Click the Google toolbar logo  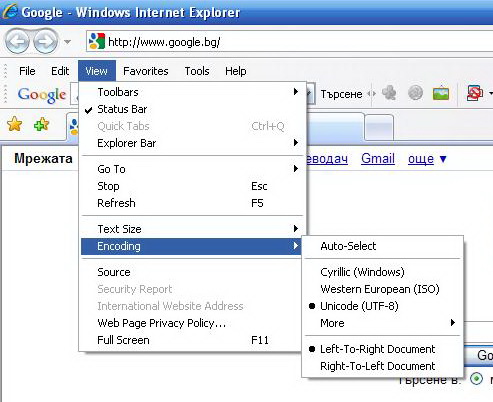pos(42,95)
